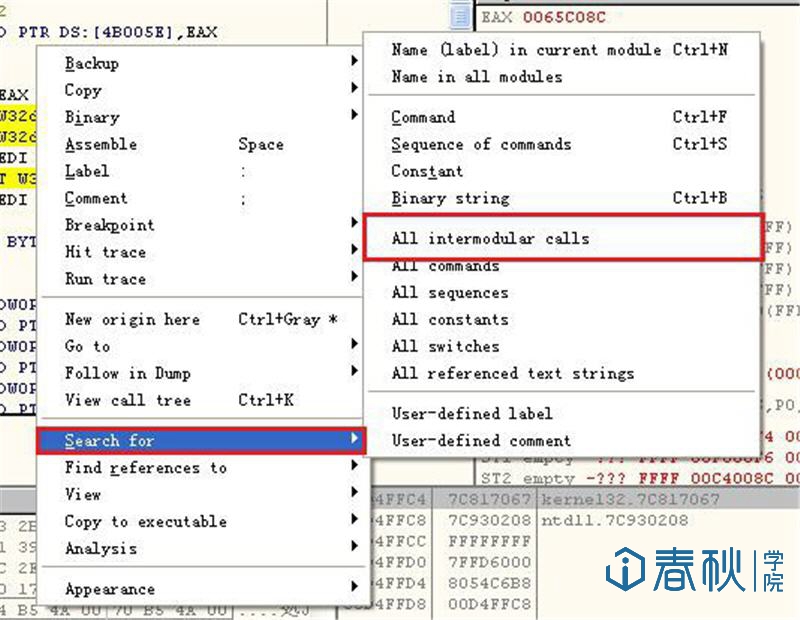Select "All intermodular calls" in the submenu
Viewport: 800px width, 620px height.
tap(490, 239)
